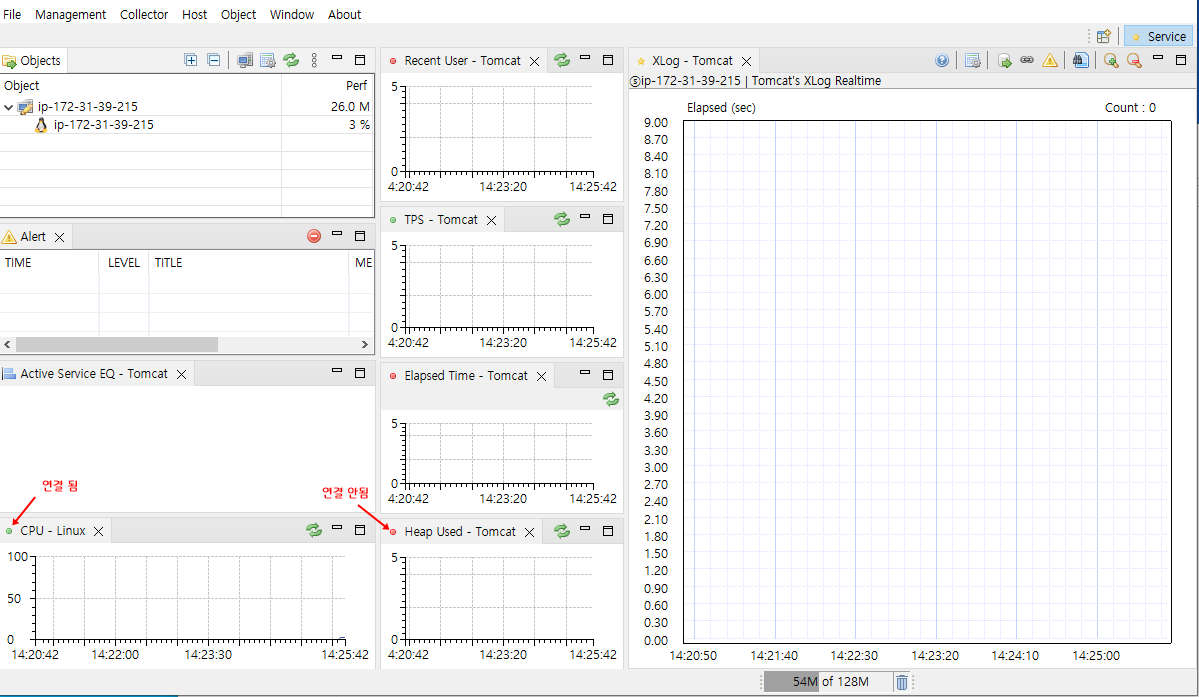Click the Perf column header in Objects panel
1199x697 pixels.
point(327,86)
